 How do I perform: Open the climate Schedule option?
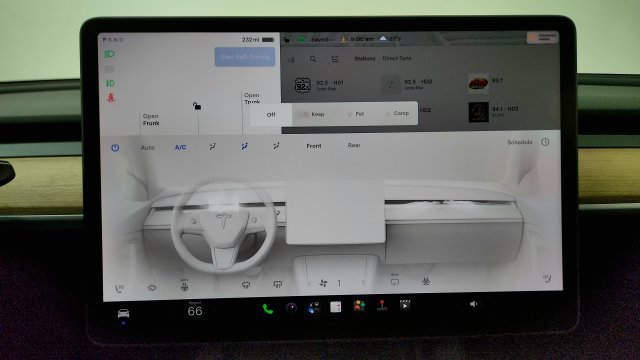[x=520, y=142]
